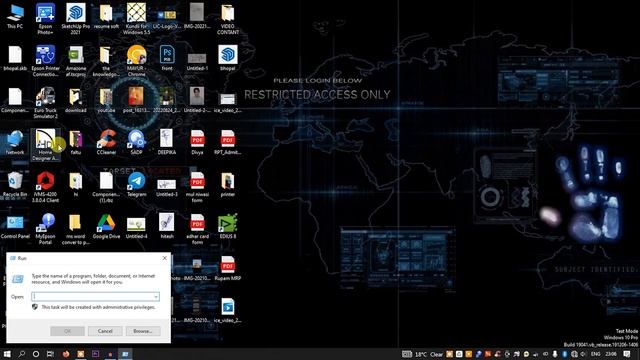Launch Telegram shortcut

pyautogui.click(x=136, y=184)
